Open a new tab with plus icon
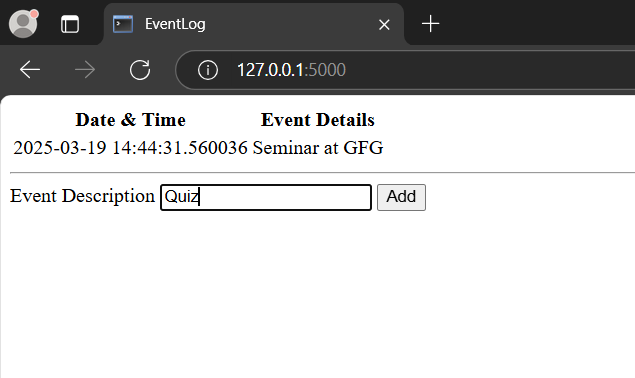 [430, 24]
